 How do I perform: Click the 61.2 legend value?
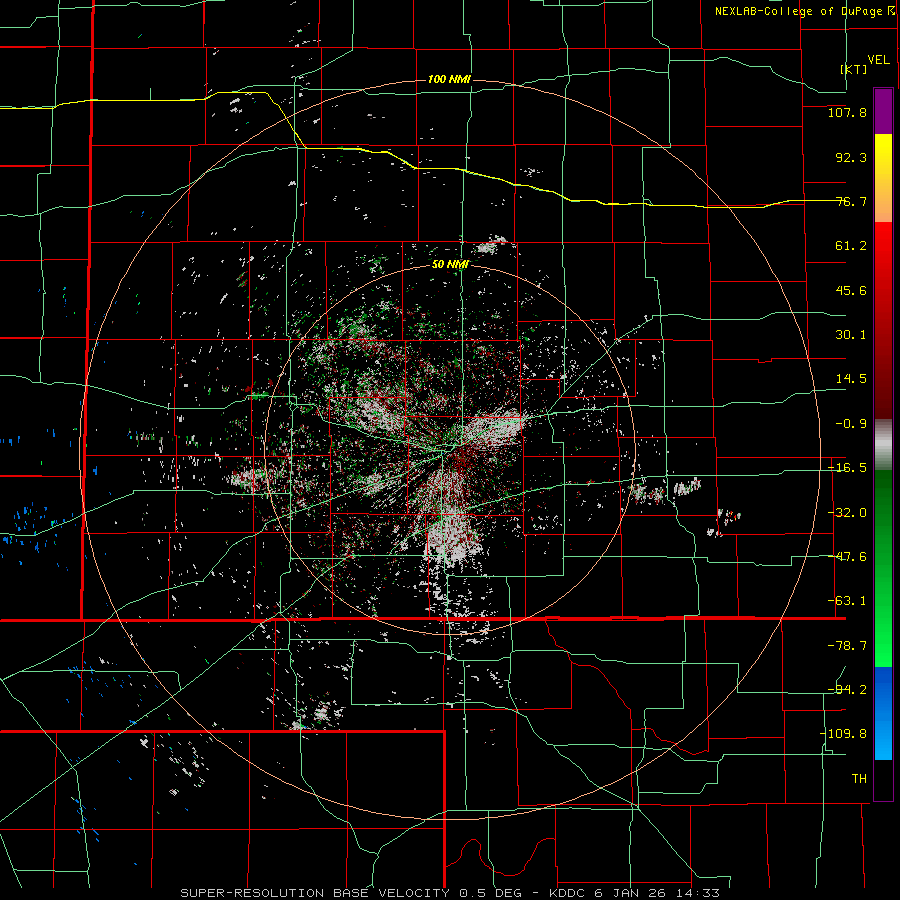pos(851,246)
